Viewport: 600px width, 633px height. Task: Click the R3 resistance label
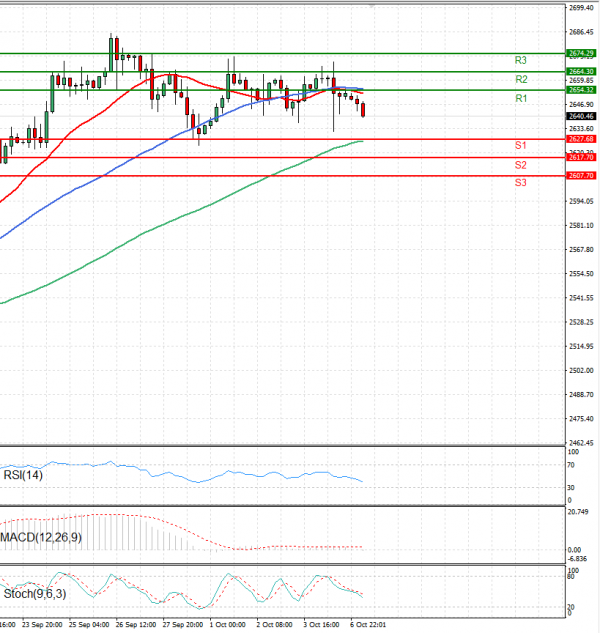click(520, 61)
